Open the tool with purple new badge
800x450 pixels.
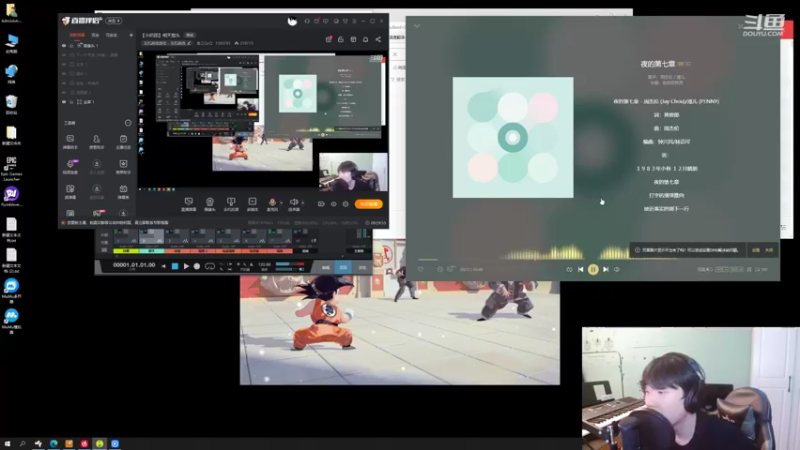[70, 166]
